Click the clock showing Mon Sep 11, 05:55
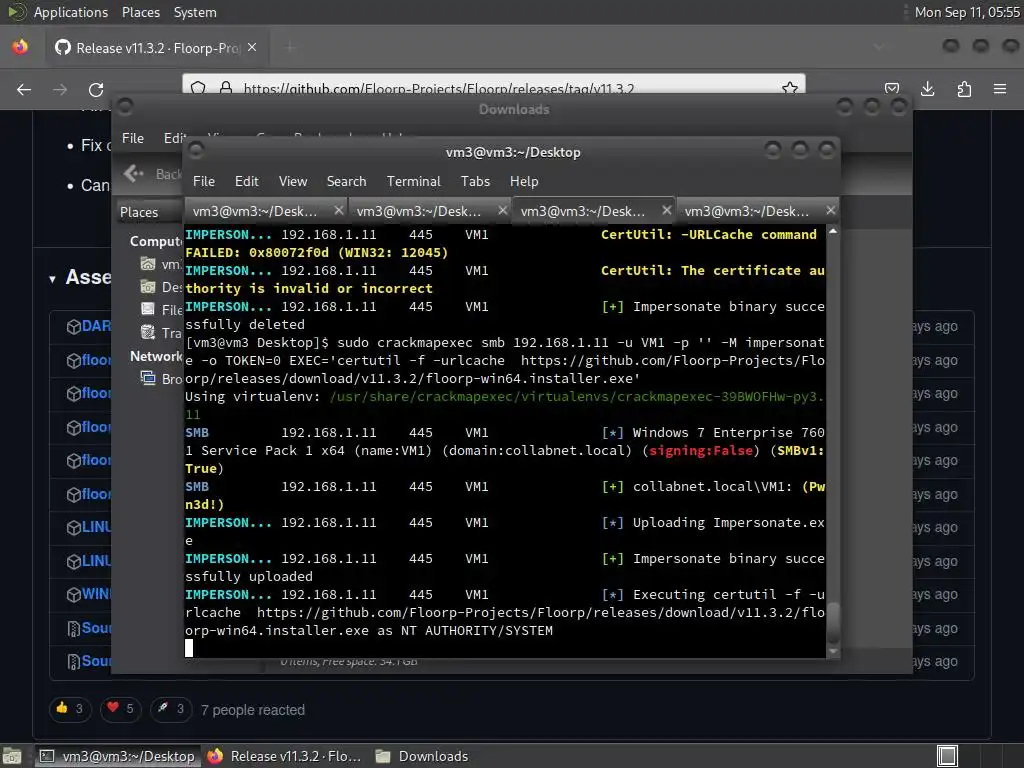This screenshot has width=1024, height=768. 967,12
